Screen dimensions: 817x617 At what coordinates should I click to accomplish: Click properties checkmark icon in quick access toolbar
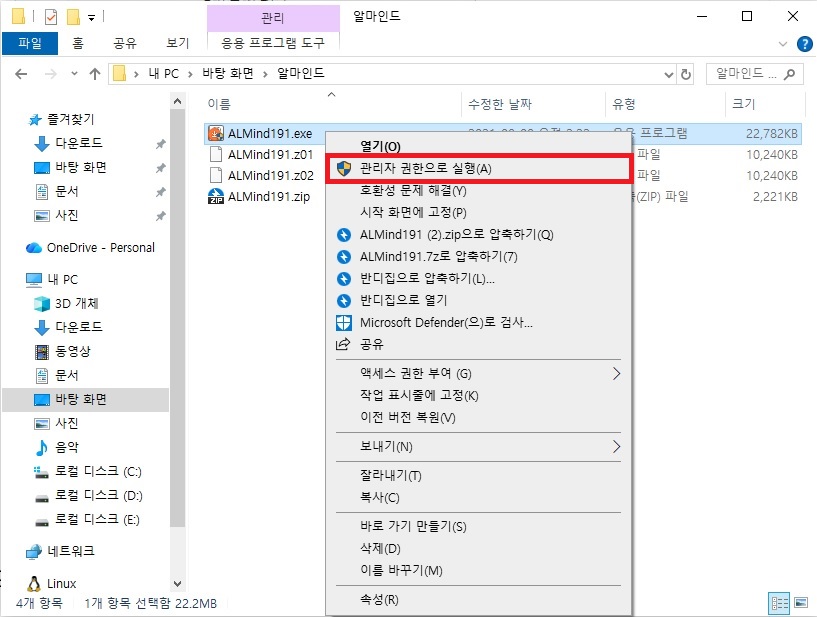point(51,17)
